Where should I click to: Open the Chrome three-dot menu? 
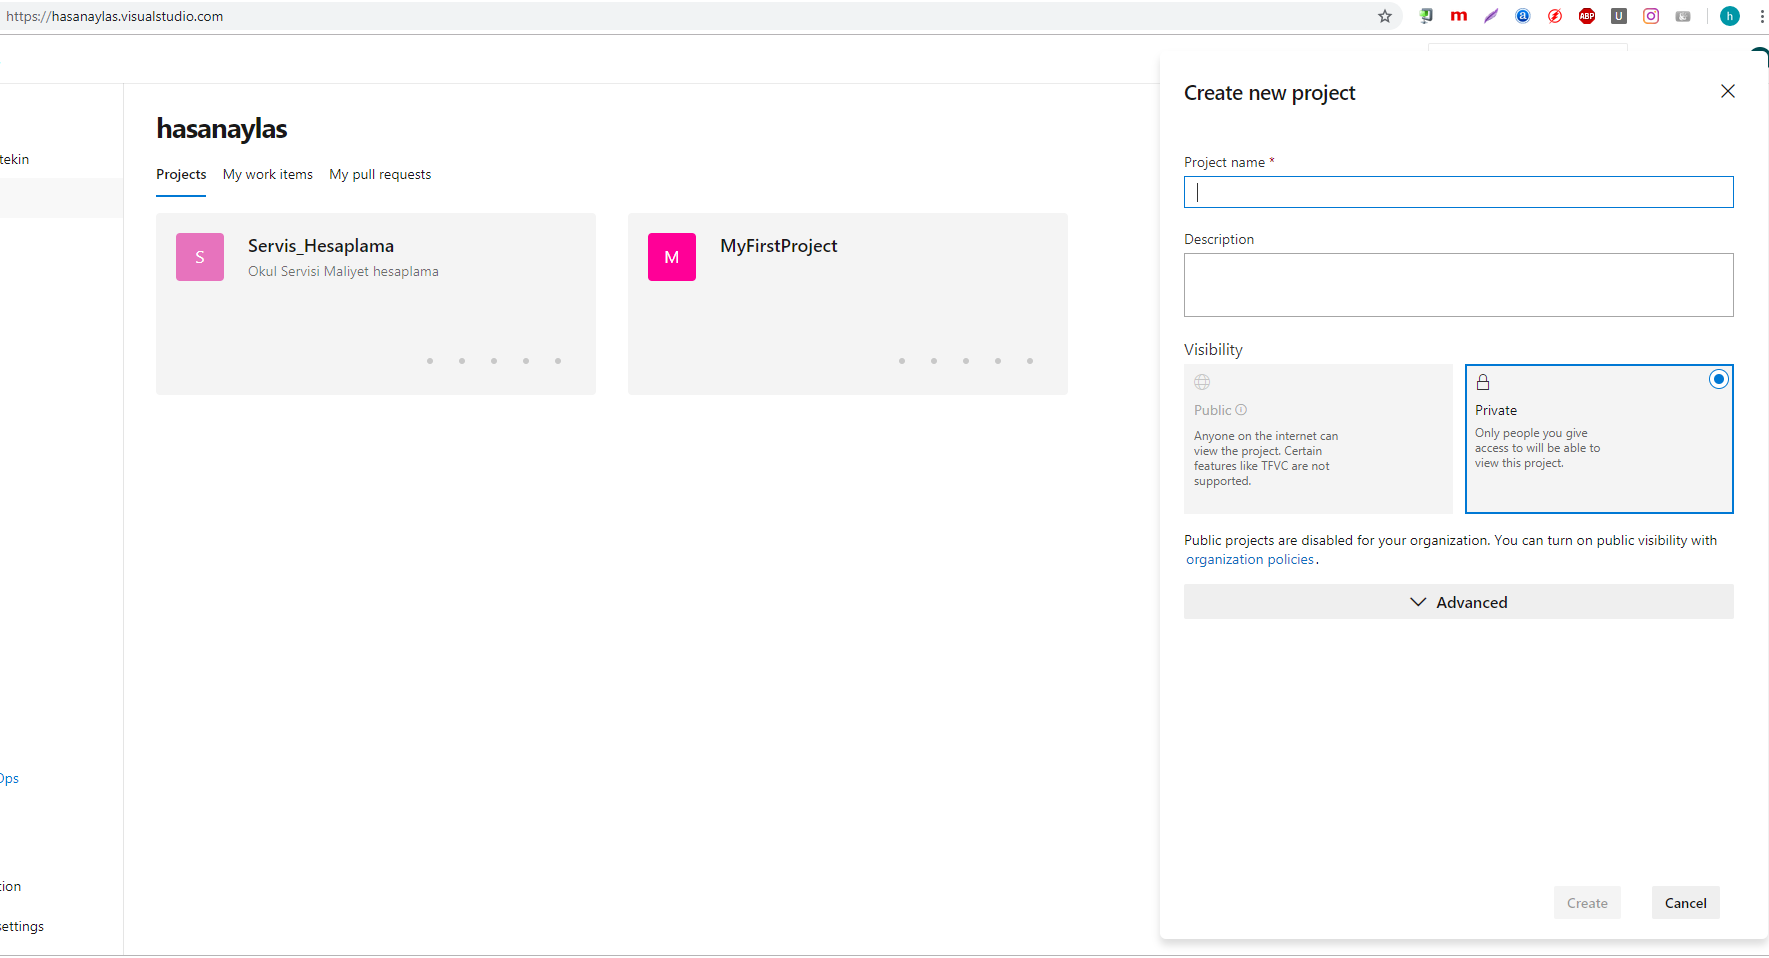[1761, 16]
